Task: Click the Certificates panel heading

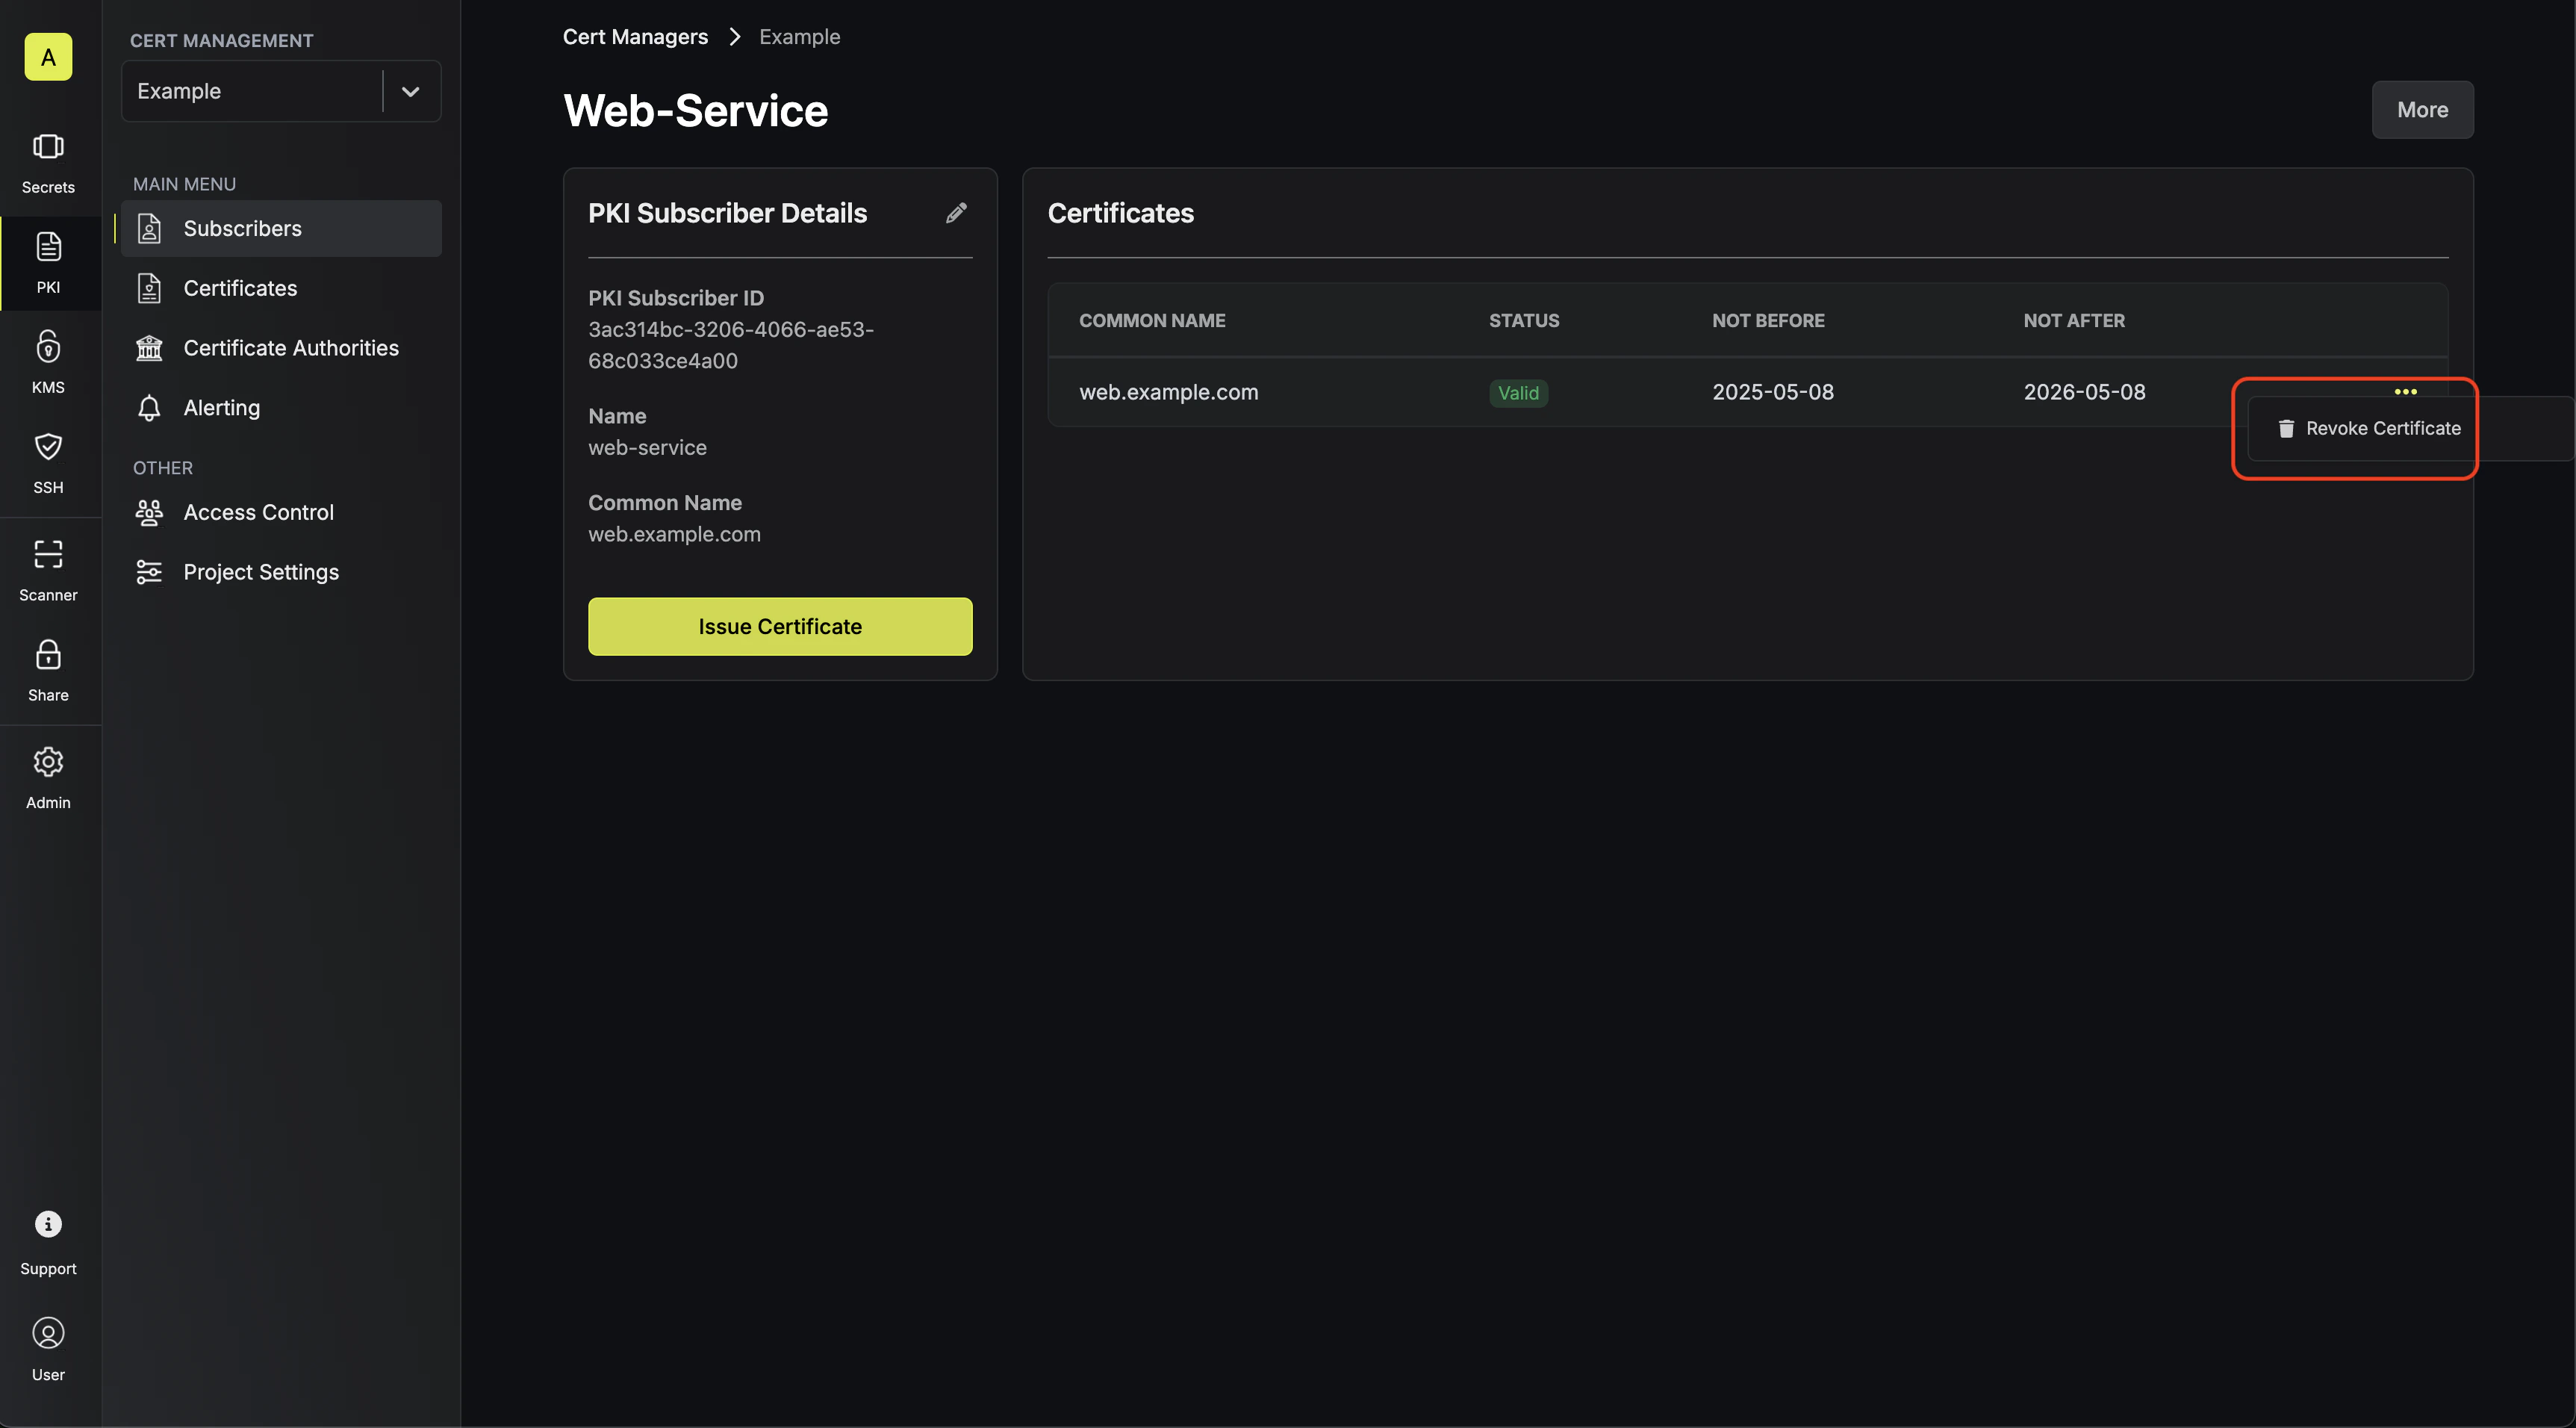Action: point(1120,213)
